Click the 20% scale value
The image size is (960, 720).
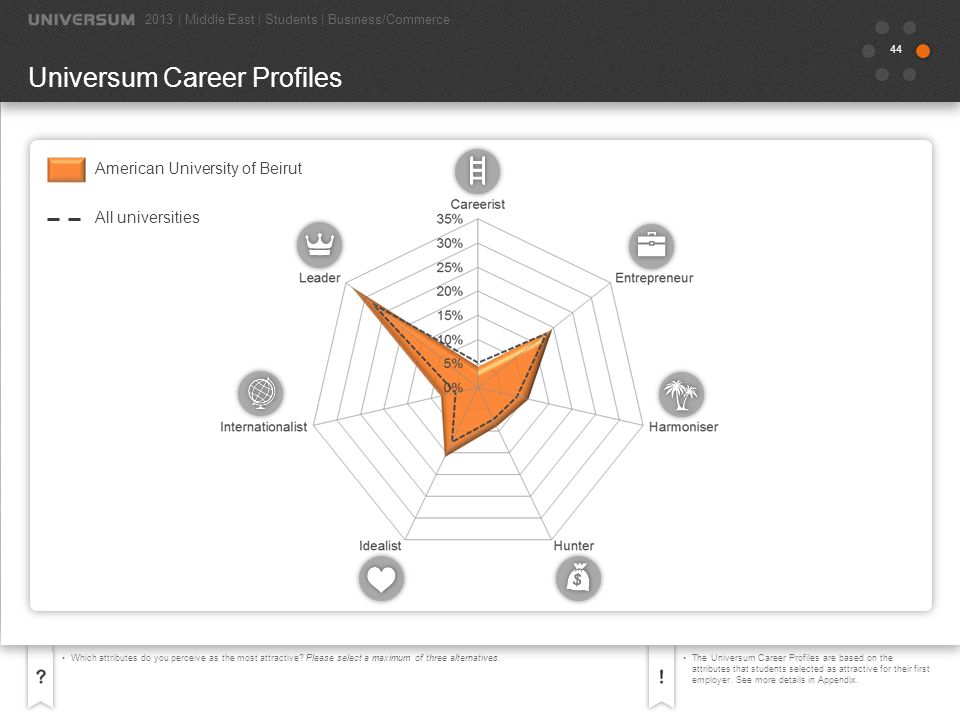tap(449, 291)
